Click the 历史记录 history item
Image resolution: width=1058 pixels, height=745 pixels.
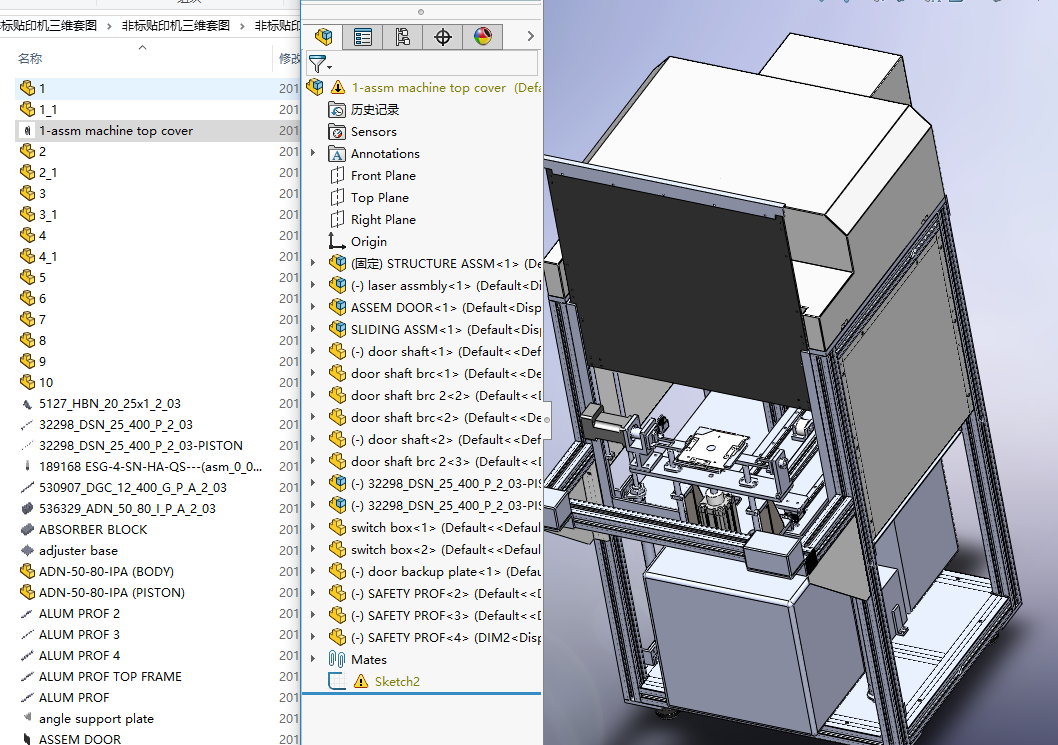click(x=374, y=110)
